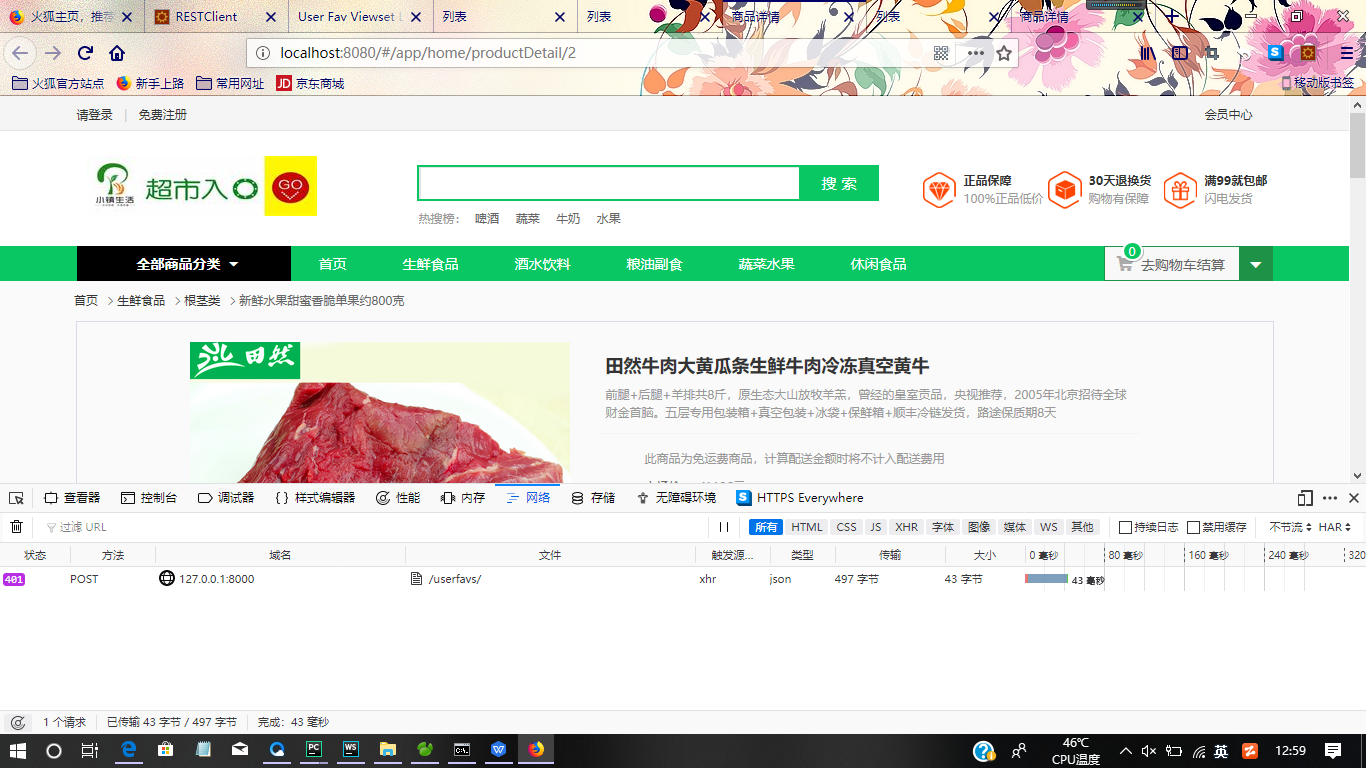Open the DevTools meatball menu
The image size is (1366, 768).
(x=1328, y=497)
